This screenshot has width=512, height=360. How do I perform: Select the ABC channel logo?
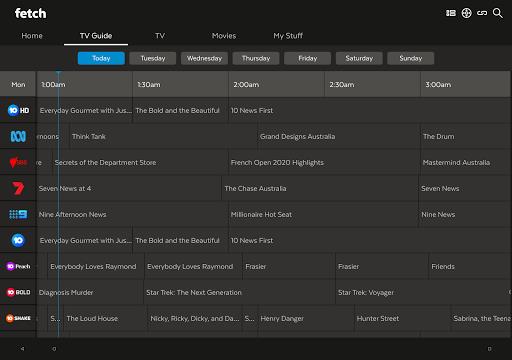click(x=18, y=136)
